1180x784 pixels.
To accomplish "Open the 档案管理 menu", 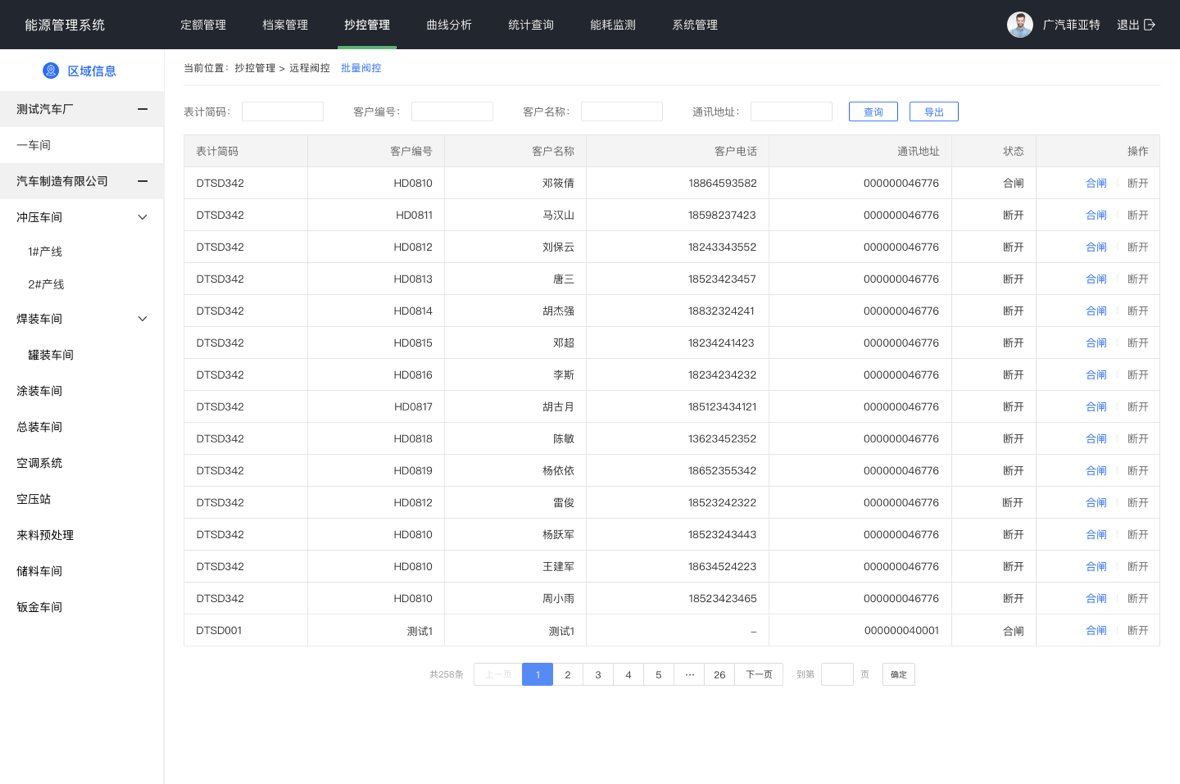I will point(285,25).
